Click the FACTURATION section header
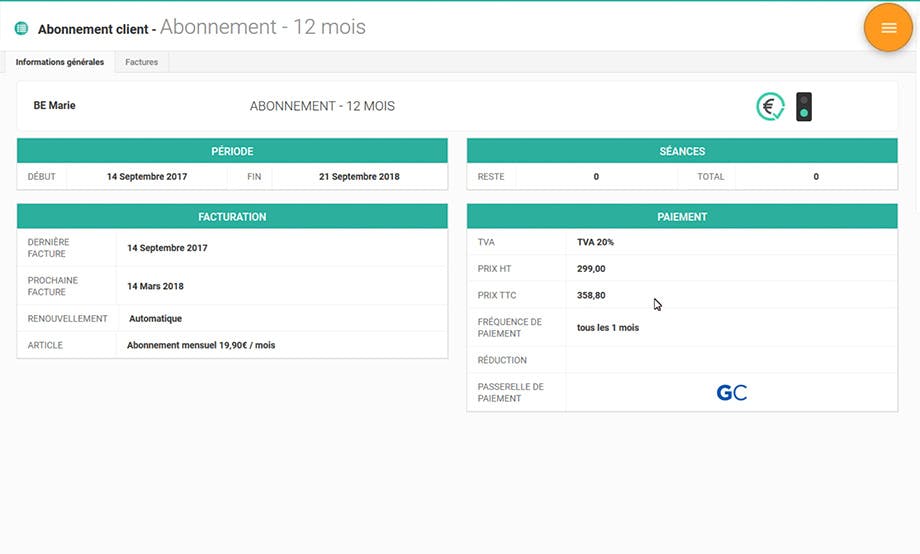920x554 pixels. (232, 217)
